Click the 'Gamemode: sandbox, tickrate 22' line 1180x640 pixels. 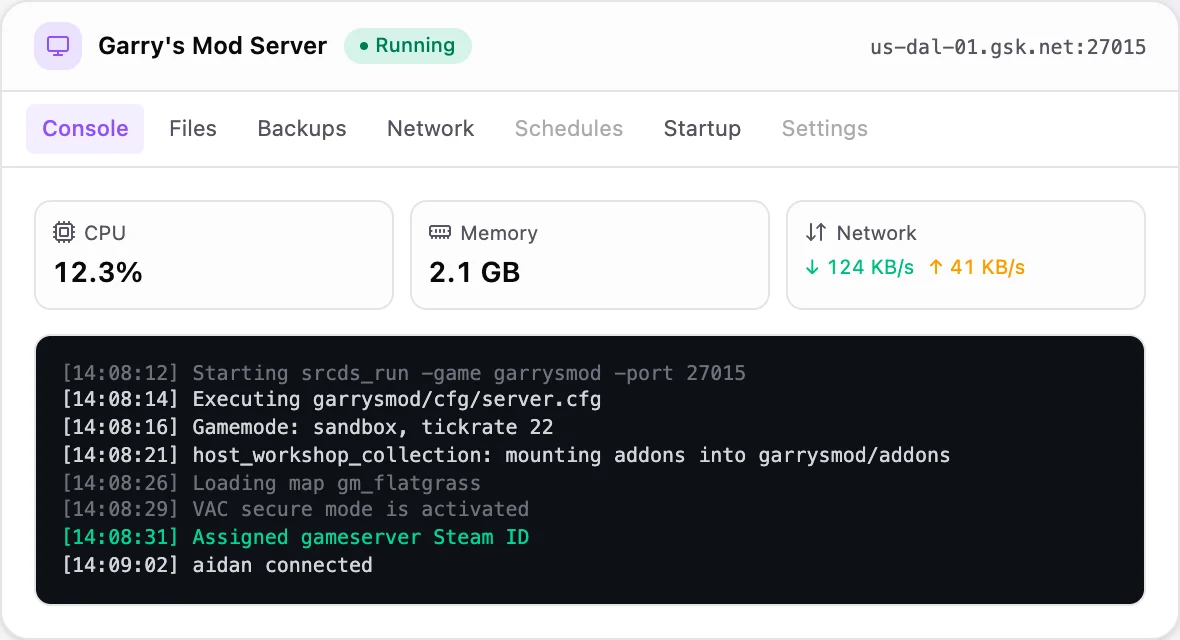[308, 427]
